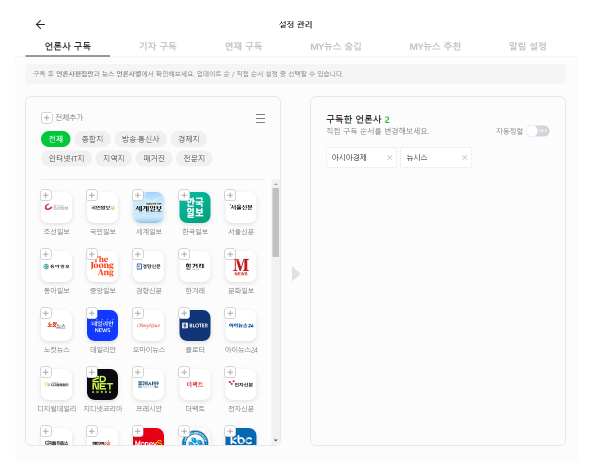The width and height of the screenshot is (593, 475).
Task: Go back with the left arrow
Action: pyautogui.click(x=40, y=25)
